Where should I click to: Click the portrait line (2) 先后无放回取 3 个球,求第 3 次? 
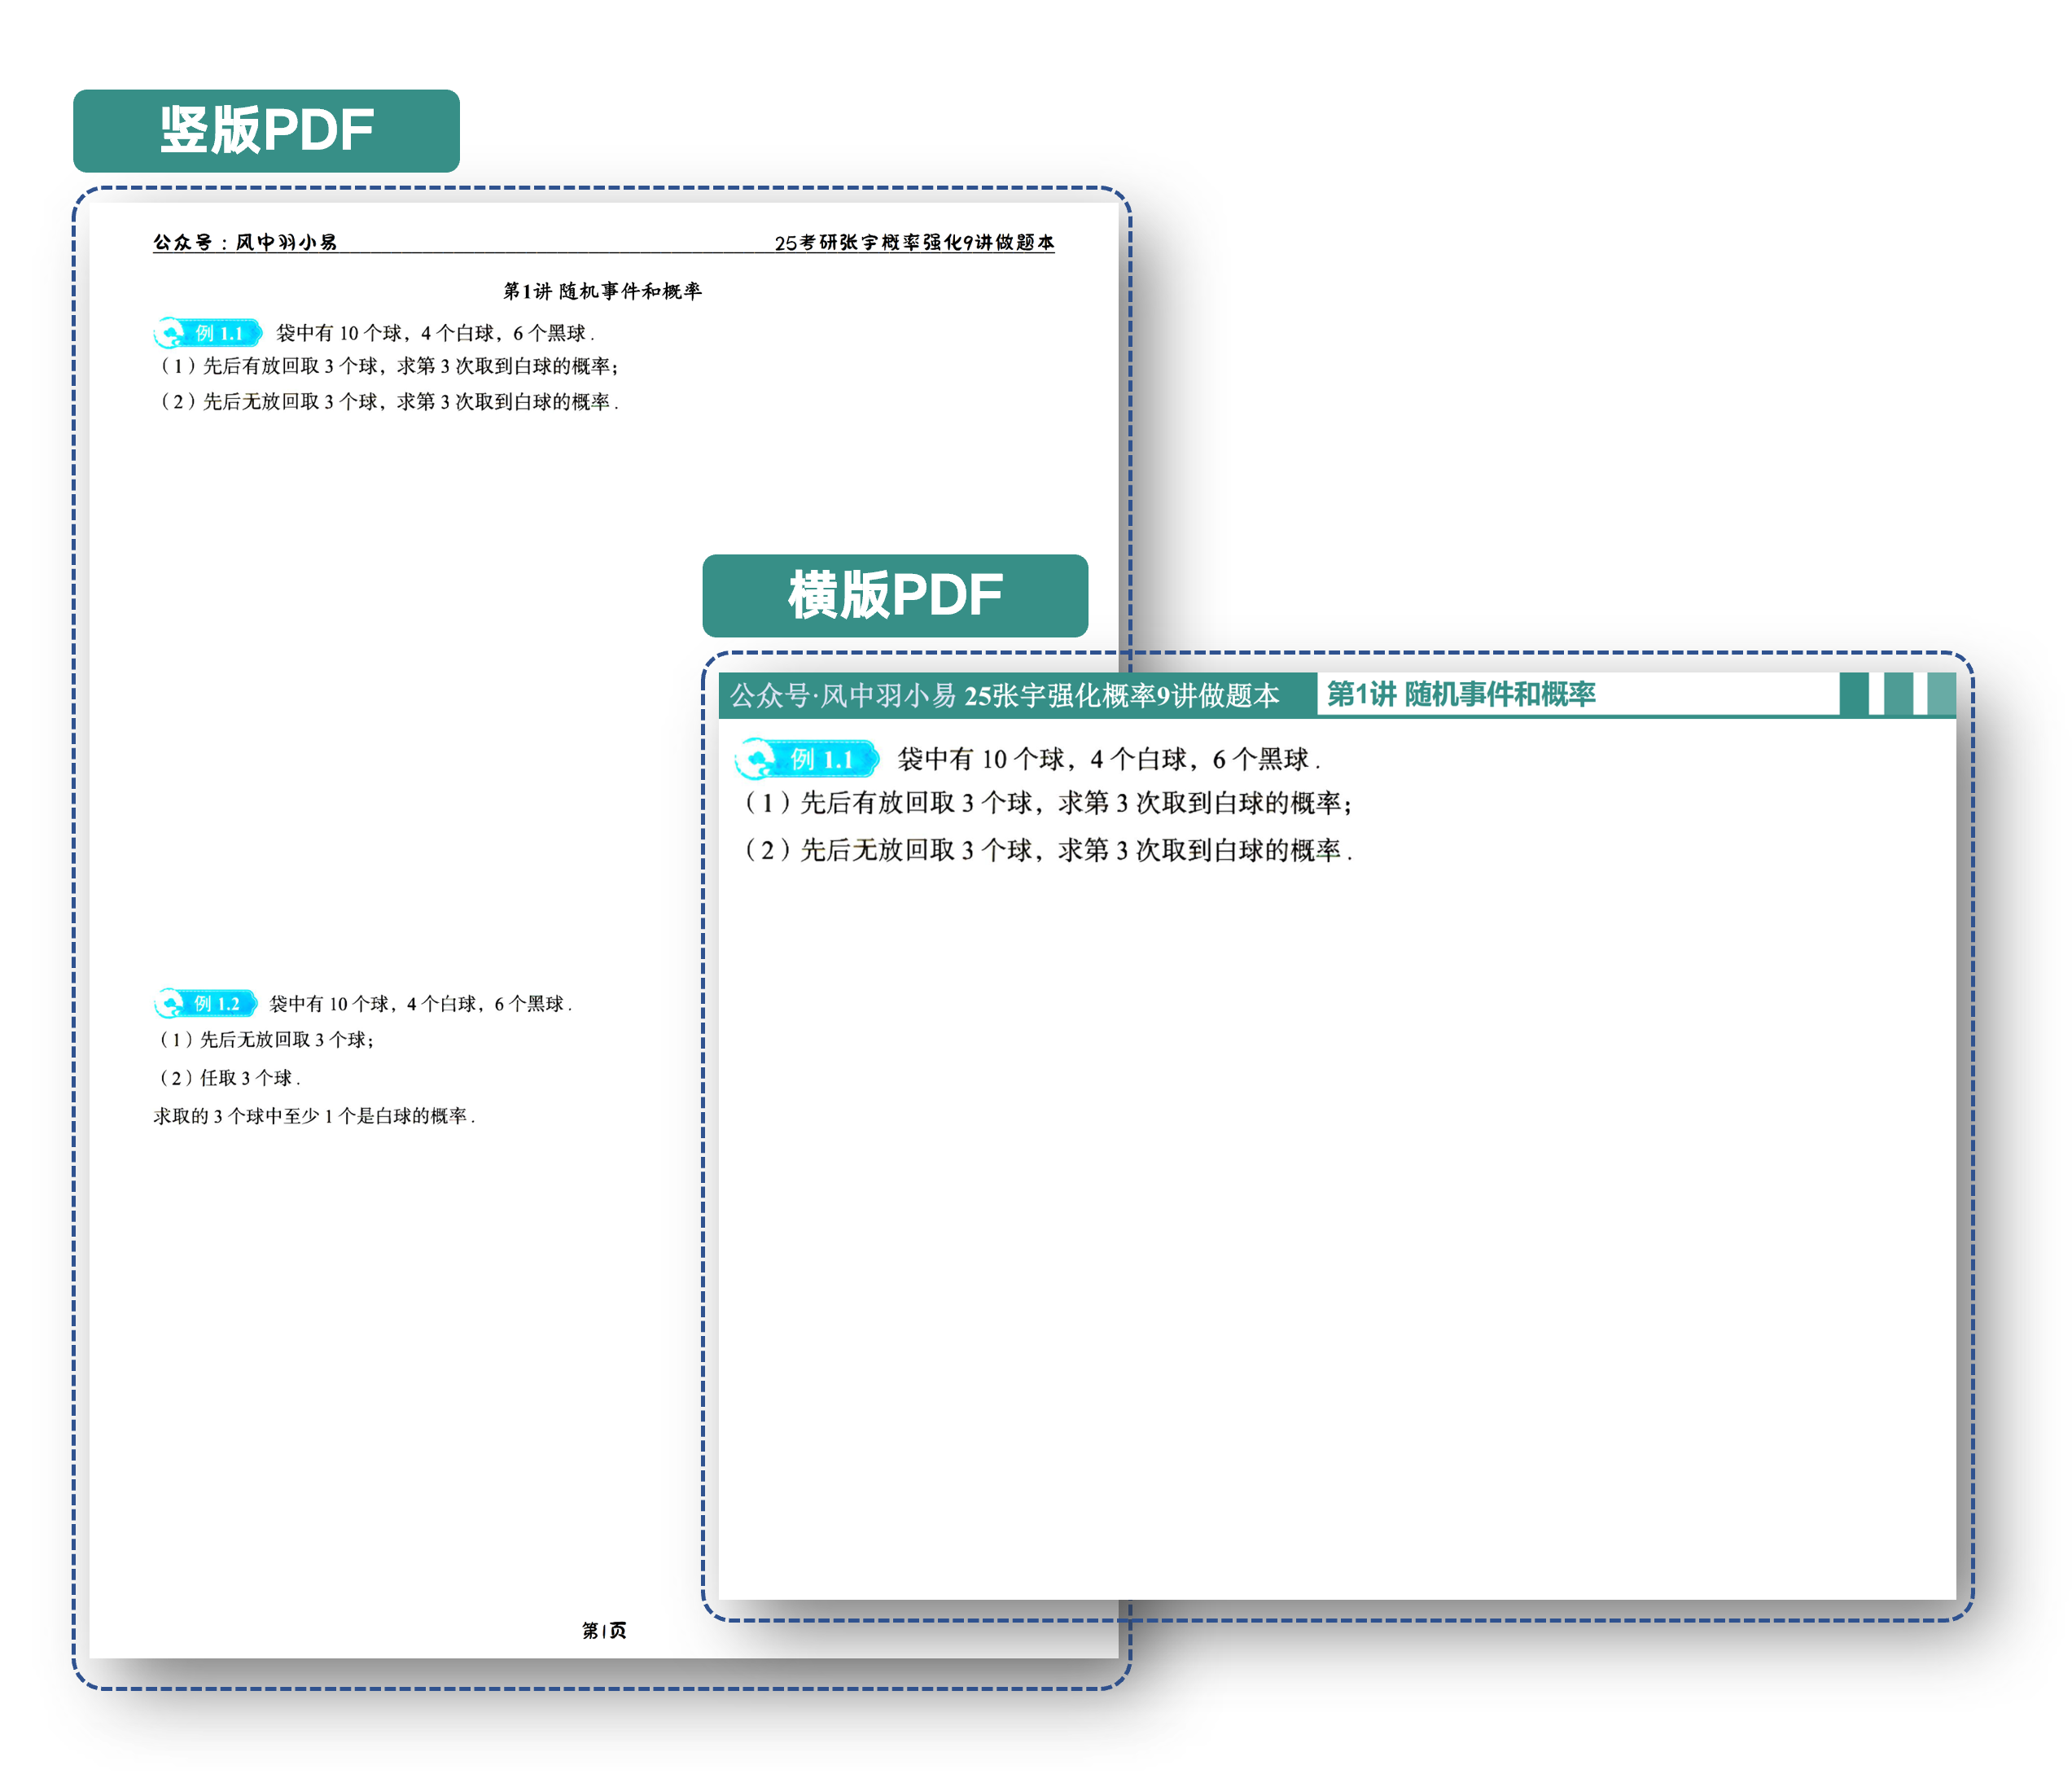point(388,402)
